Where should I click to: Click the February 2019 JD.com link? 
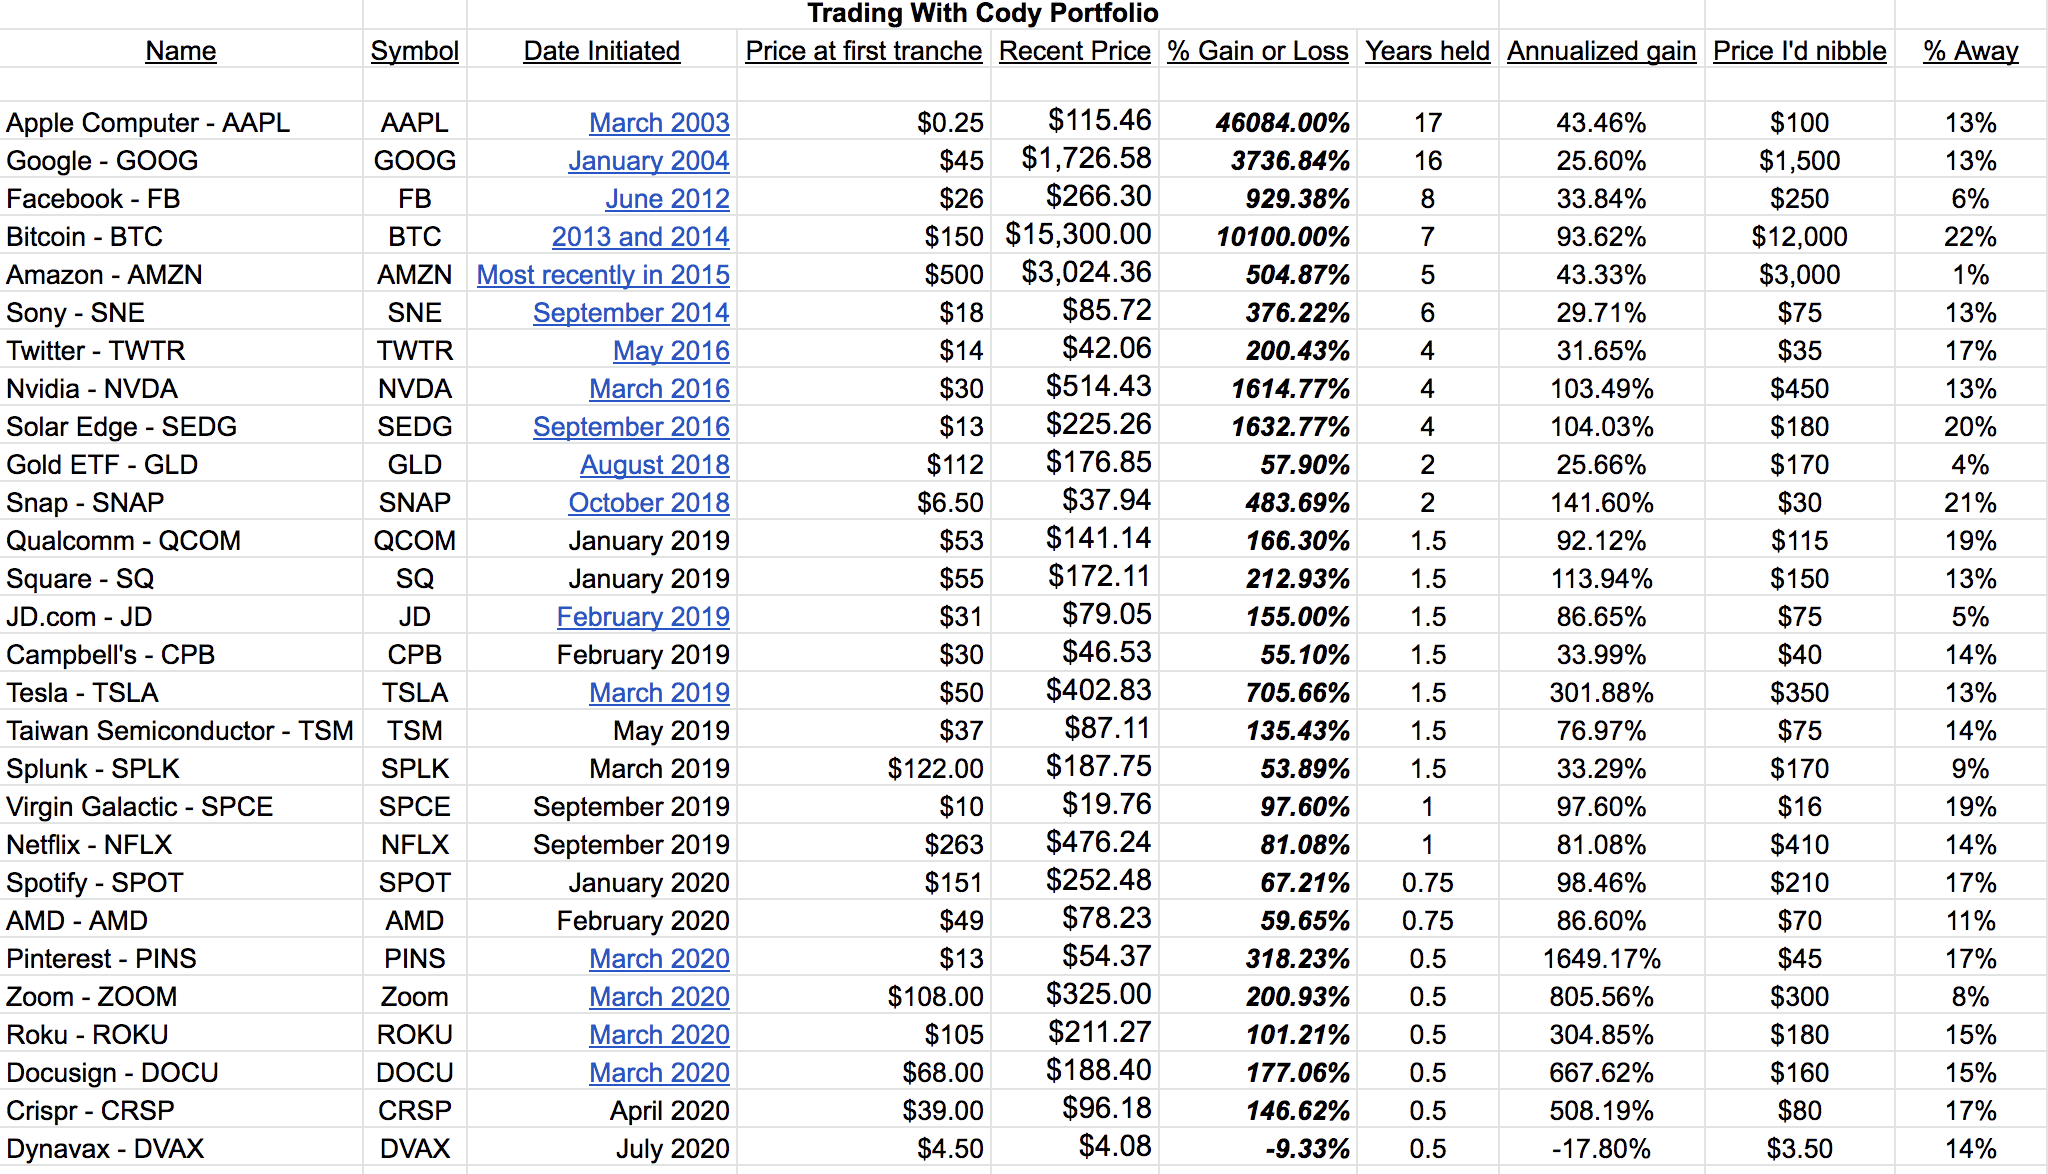(x=643, y=617)
